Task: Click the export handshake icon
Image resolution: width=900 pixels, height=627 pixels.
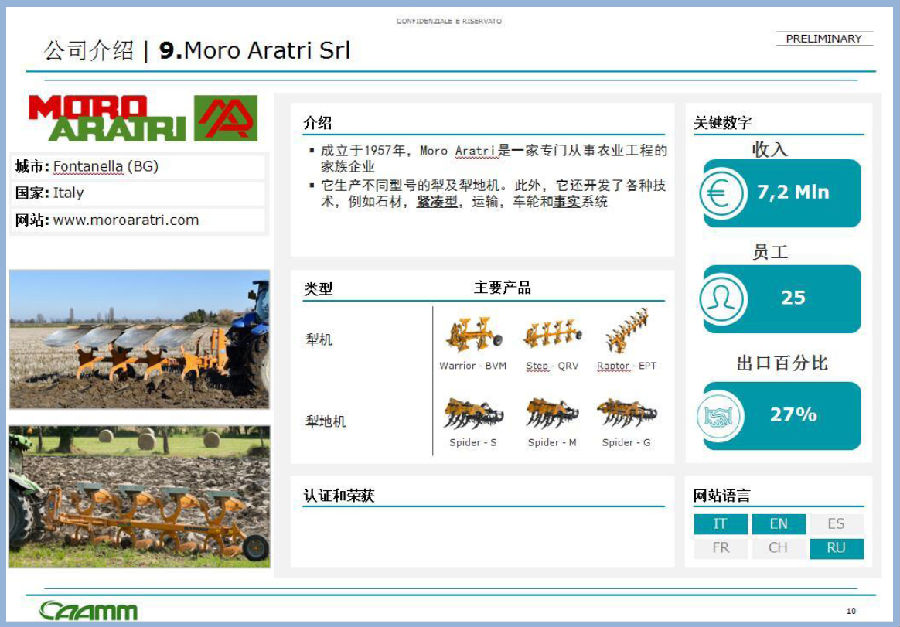Action: [720, 416]
